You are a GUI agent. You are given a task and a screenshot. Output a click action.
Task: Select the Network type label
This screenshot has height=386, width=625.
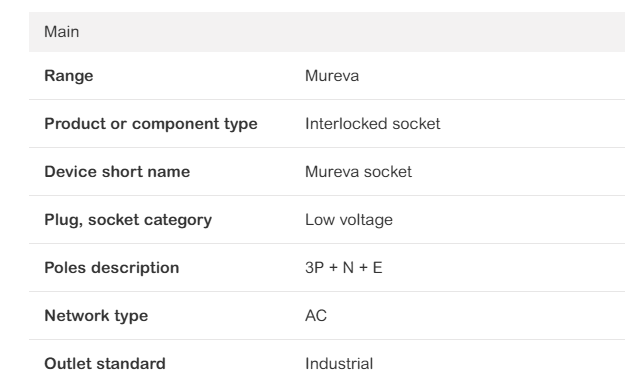point(96,316)
